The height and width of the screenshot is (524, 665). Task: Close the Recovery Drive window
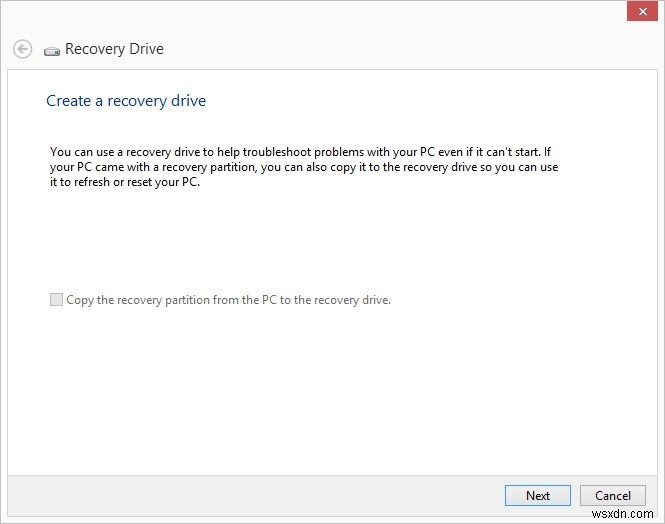tap(639, 11)
